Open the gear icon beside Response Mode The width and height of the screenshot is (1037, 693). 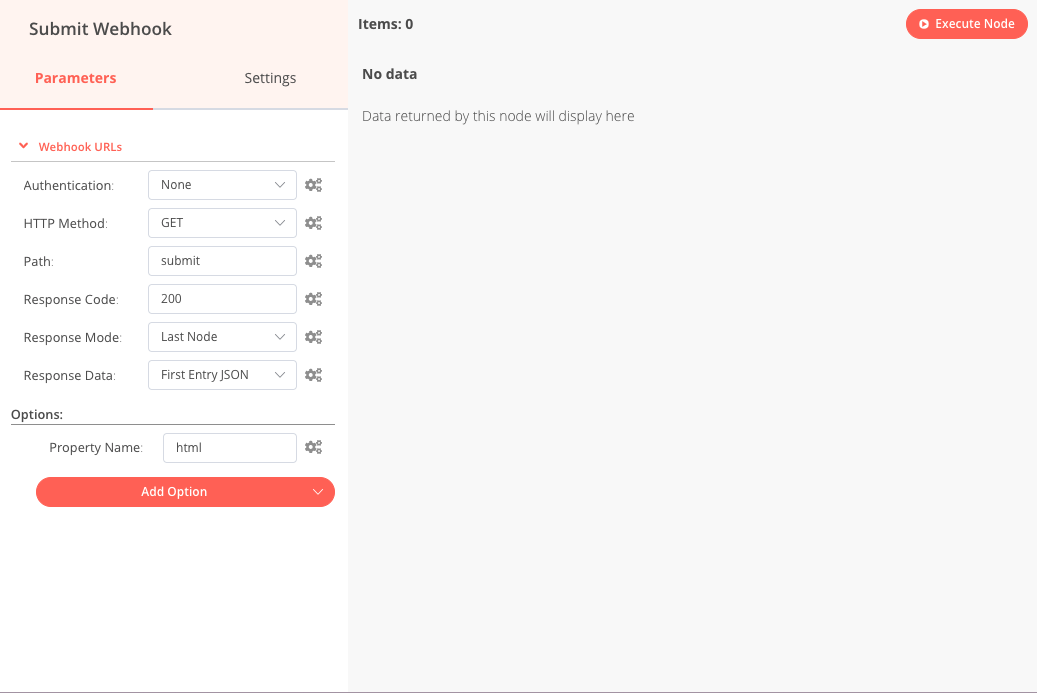[313, 336]
